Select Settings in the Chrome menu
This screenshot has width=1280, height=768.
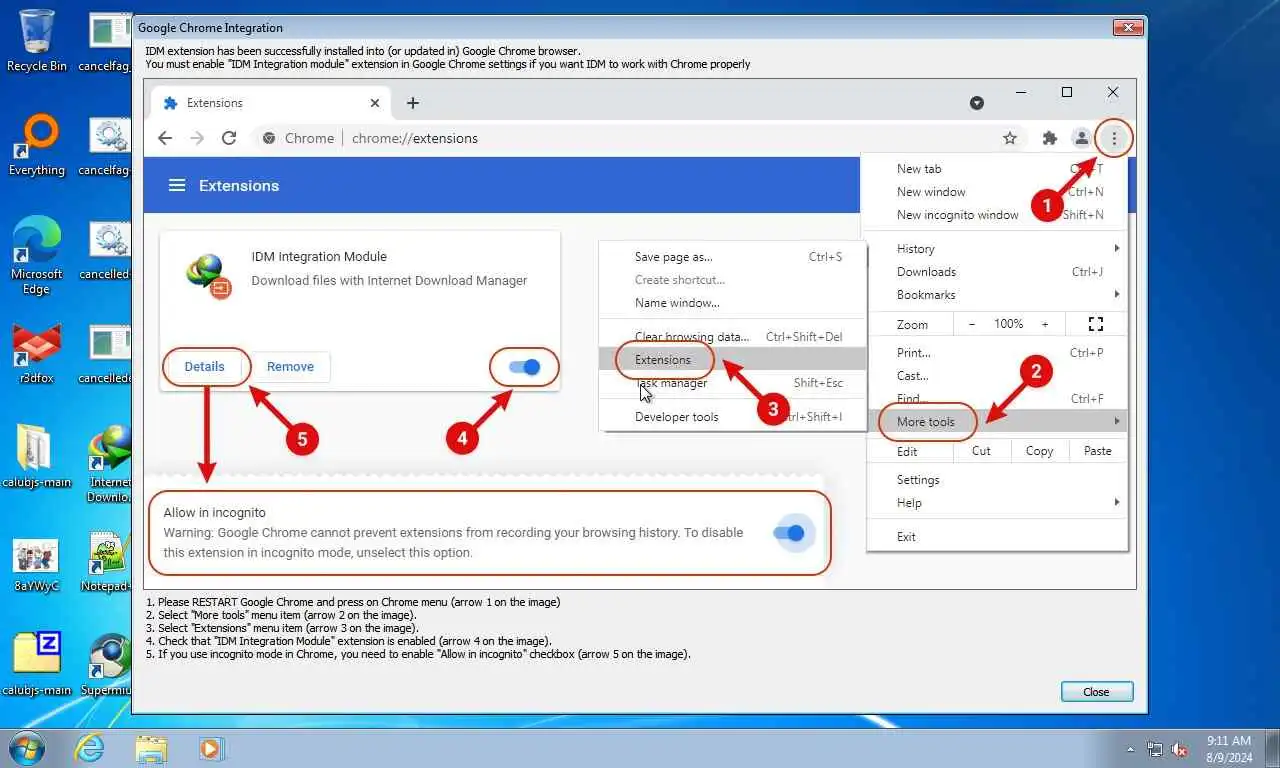coord(918,479)
